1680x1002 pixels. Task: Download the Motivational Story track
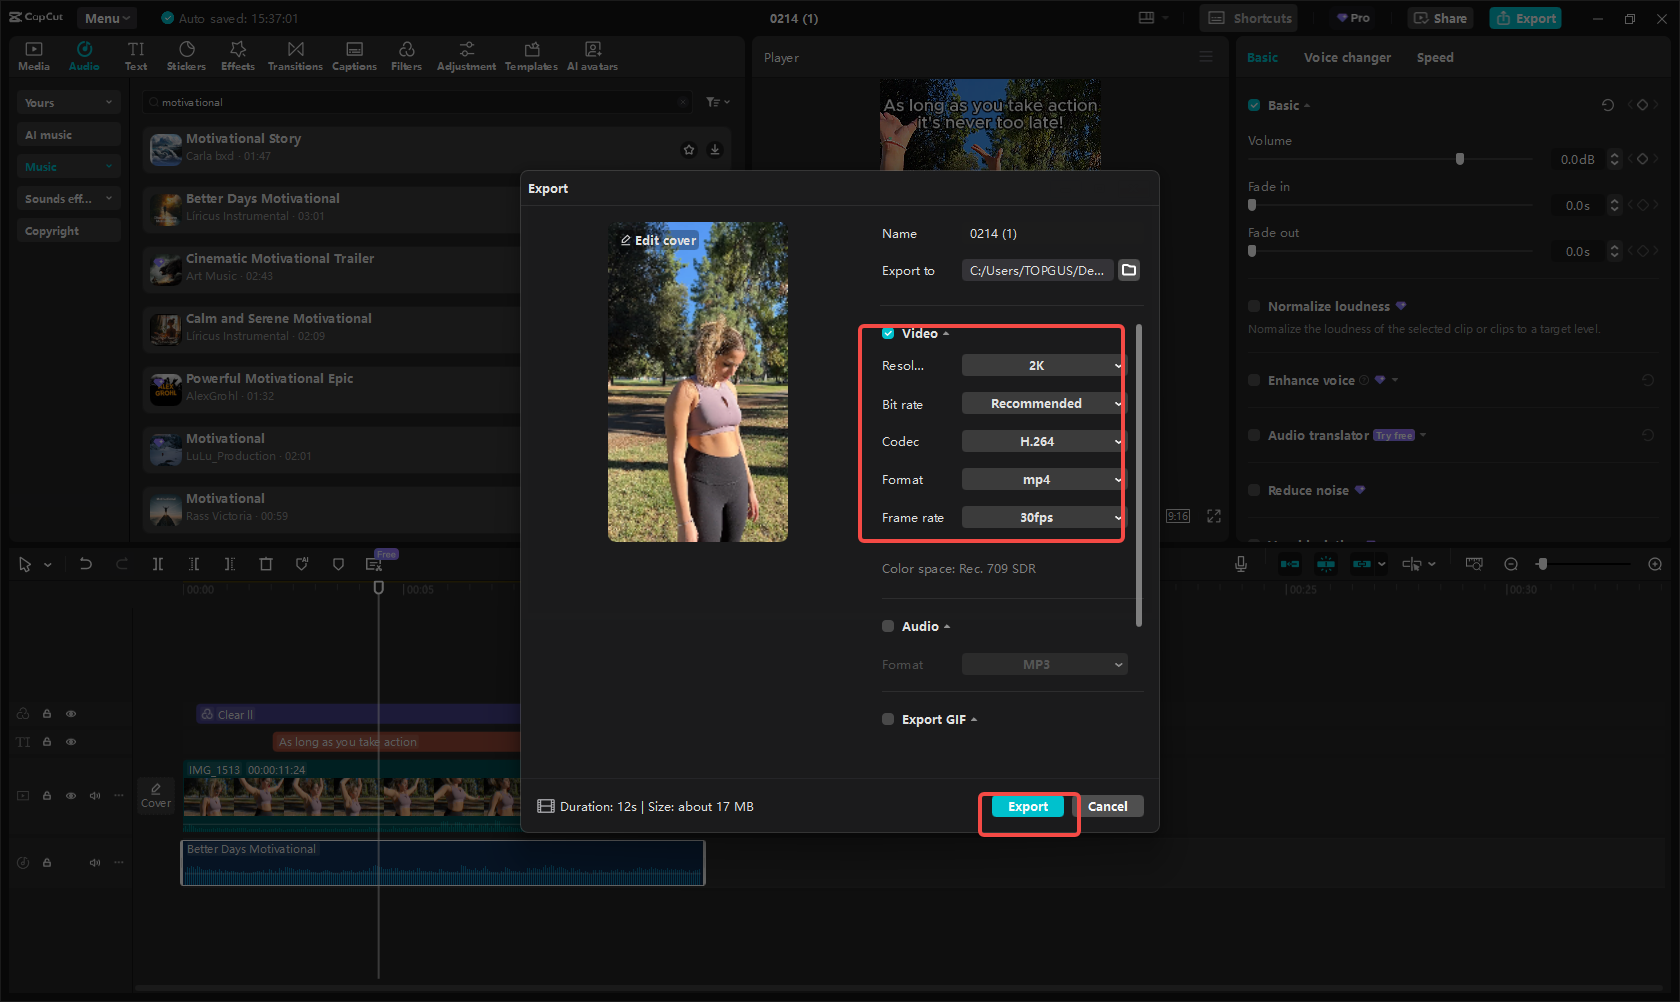pos(715,150)
